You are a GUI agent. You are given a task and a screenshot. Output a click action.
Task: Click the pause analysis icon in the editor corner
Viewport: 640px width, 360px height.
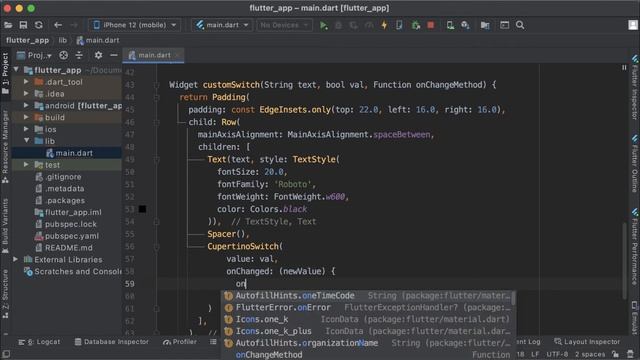pos(624,67)
